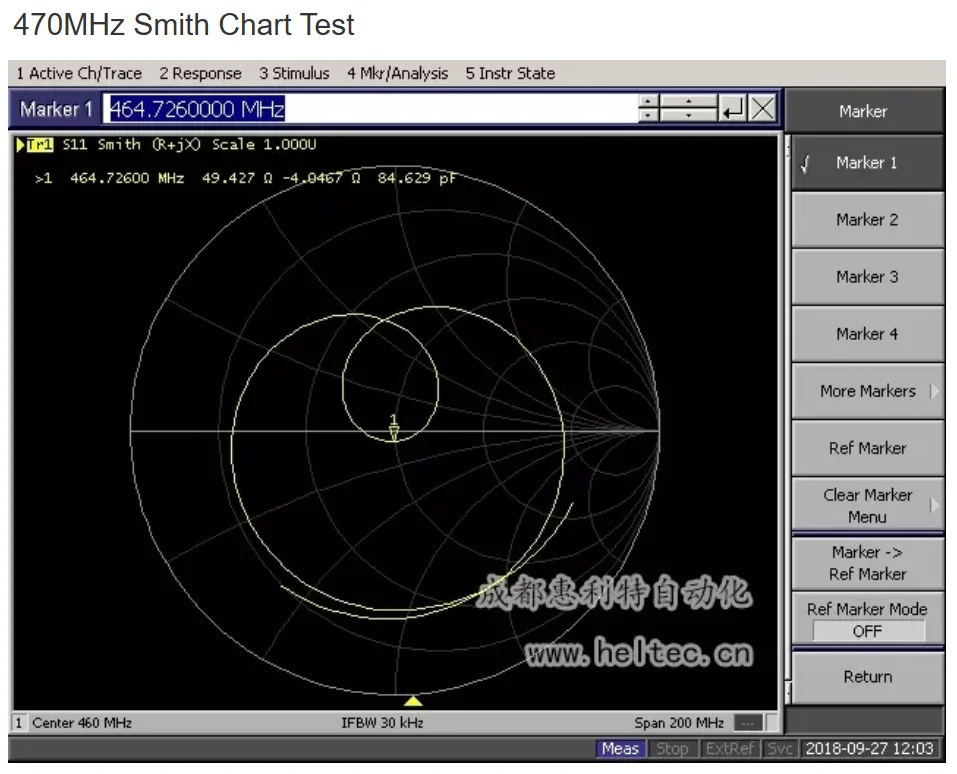Click the small button beside Span 200 MHz

point(747,722)
